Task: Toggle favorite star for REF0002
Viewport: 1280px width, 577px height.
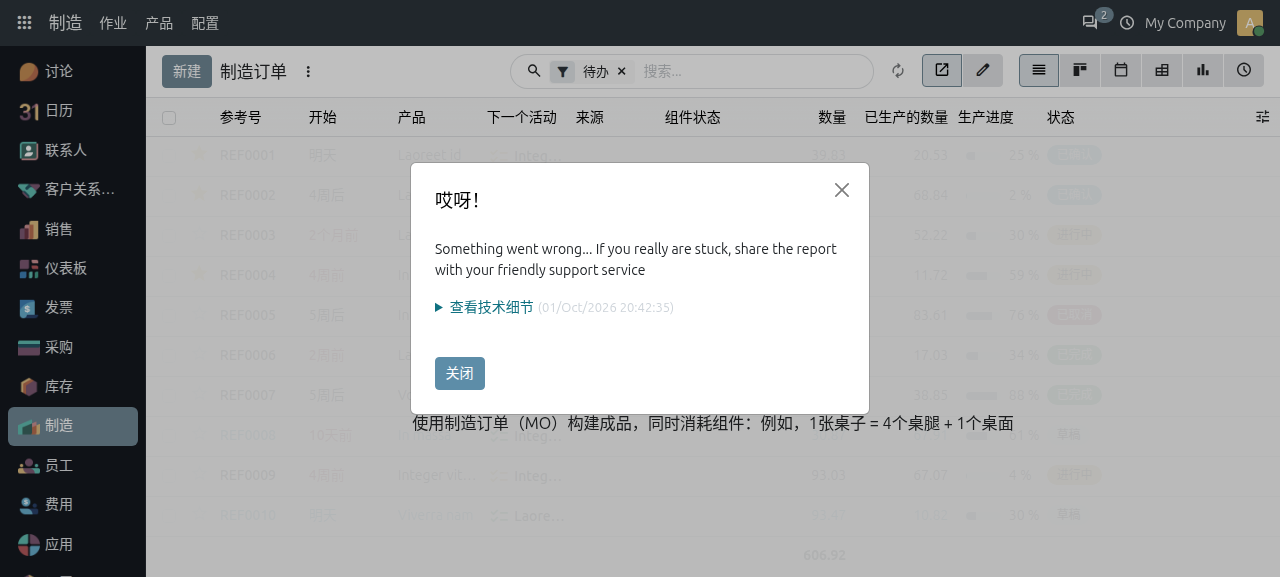Action: 199,195
